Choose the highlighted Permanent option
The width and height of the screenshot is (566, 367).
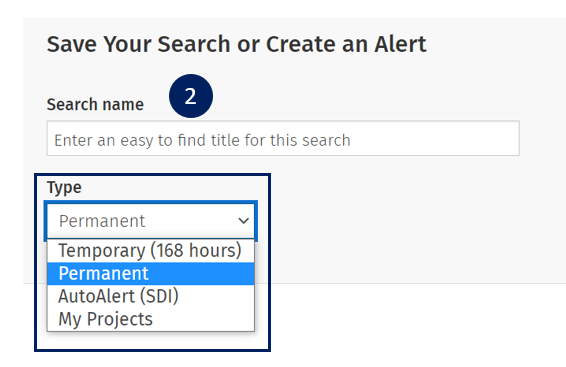pos(151,274)
